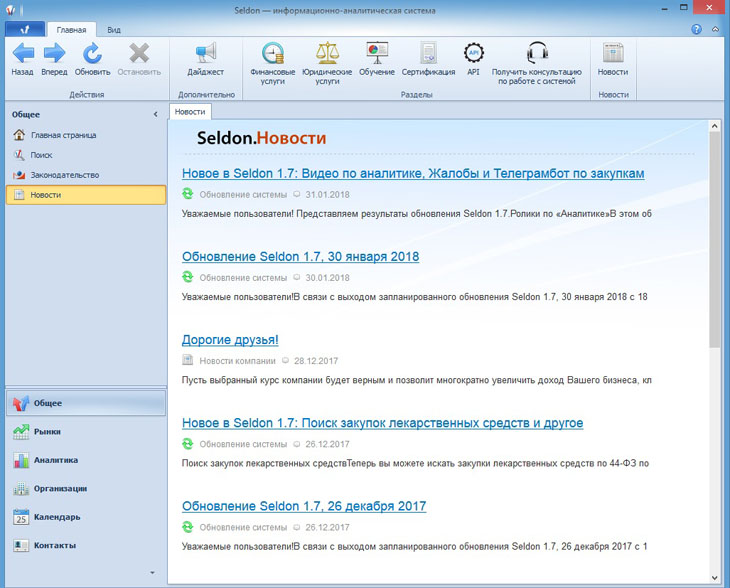
Task: Open Поиск in the sidebar
Action: (x=86, y=155)
